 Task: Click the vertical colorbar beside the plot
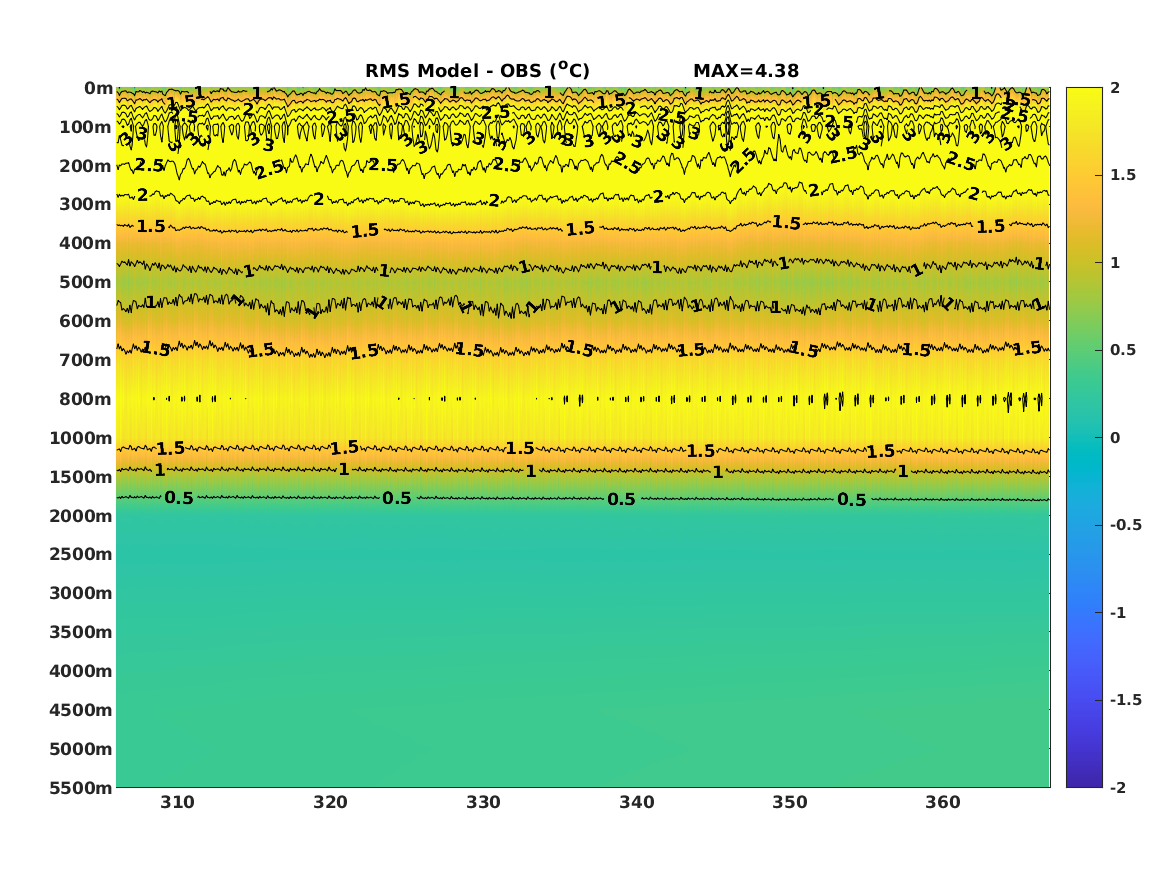pos(1084,438)
